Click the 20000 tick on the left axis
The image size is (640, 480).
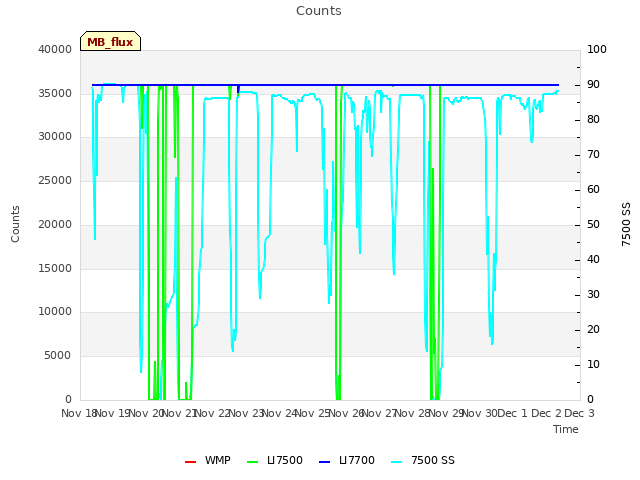[x=55, y=224]
